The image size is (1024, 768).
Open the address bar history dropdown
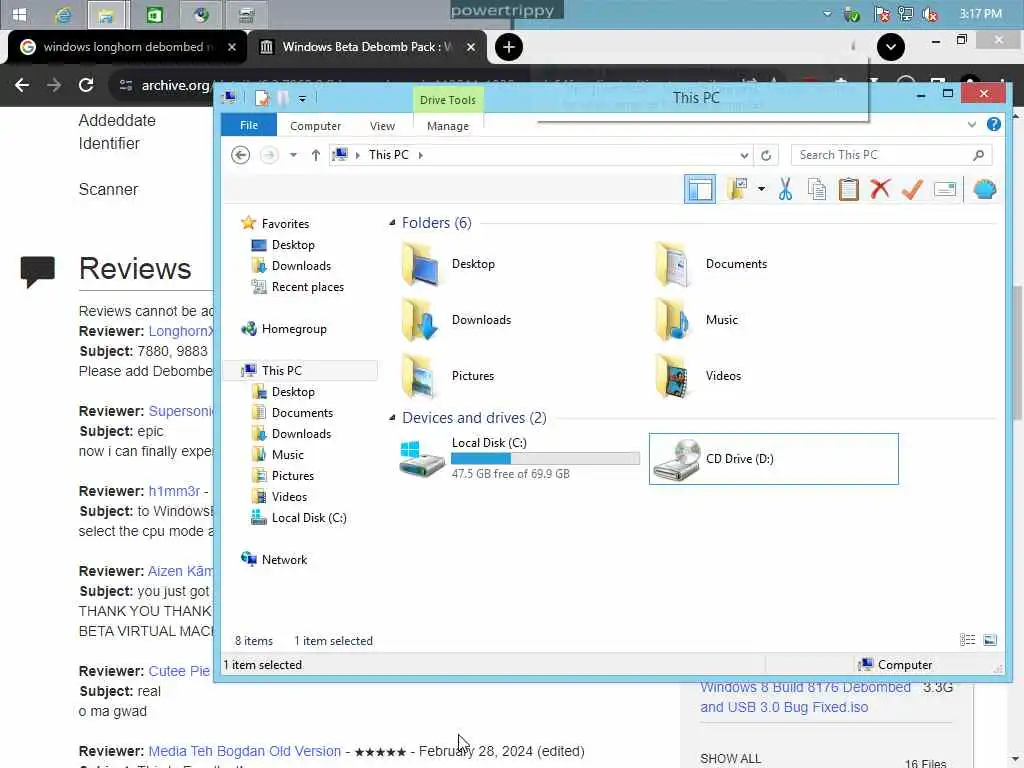744,155
